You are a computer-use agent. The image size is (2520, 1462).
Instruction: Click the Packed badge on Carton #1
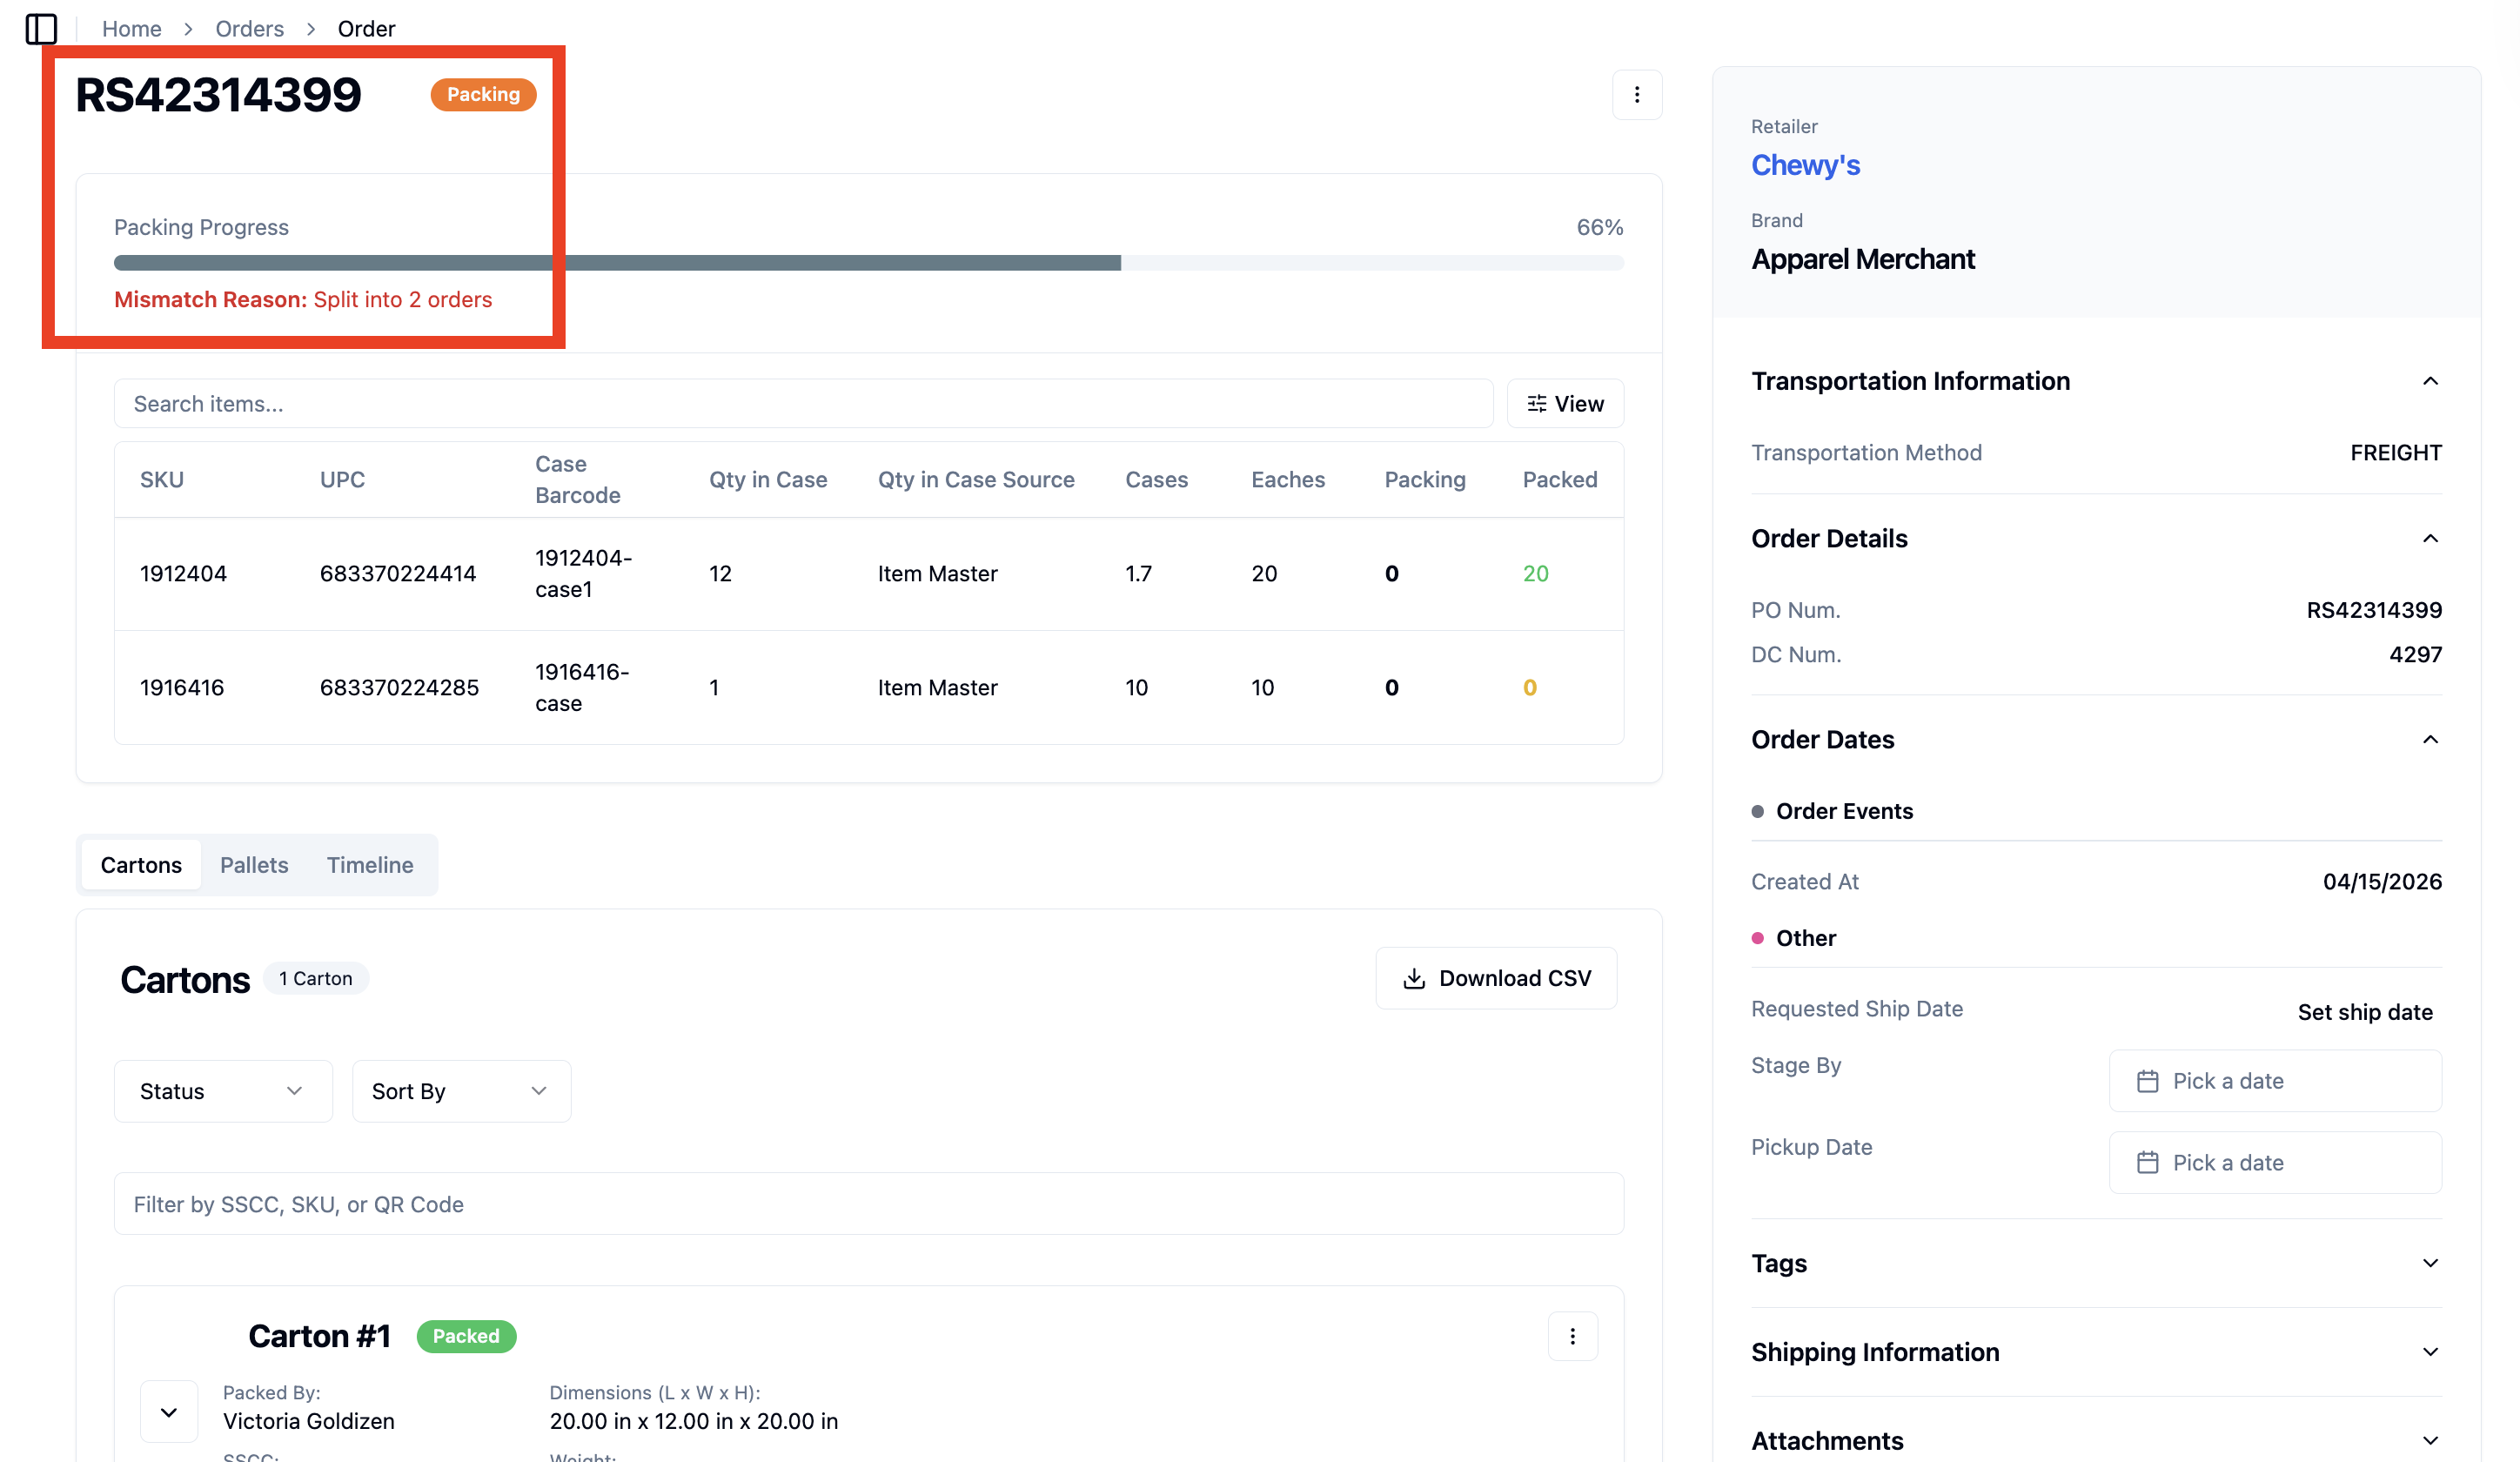pyautogui.click(x=466, y=1336)
